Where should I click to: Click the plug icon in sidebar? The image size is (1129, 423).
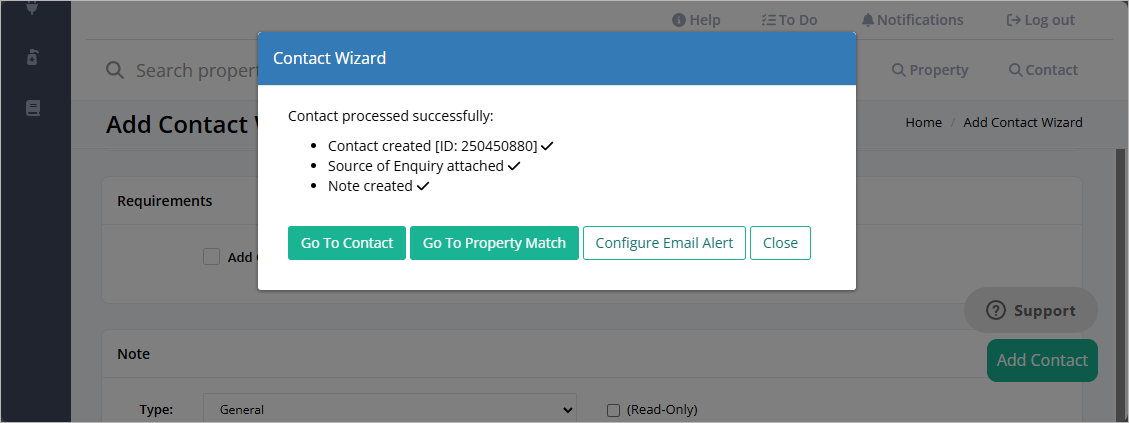(32, 7)
